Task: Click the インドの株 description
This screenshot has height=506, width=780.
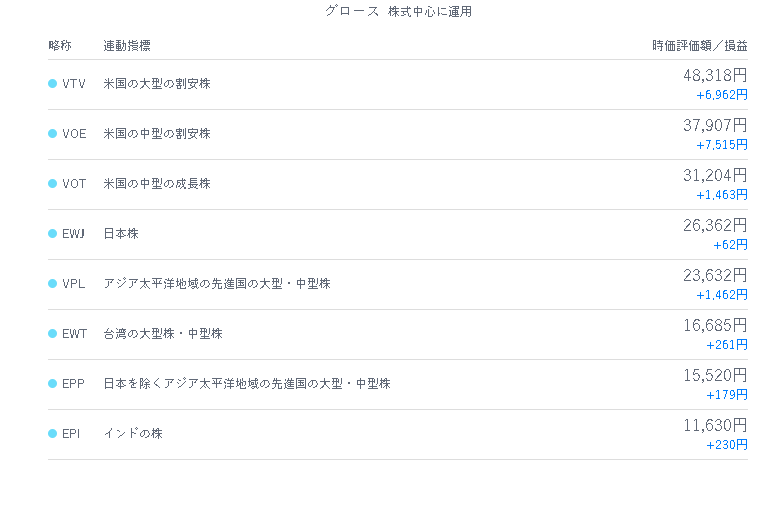Action: pos(133,433)
